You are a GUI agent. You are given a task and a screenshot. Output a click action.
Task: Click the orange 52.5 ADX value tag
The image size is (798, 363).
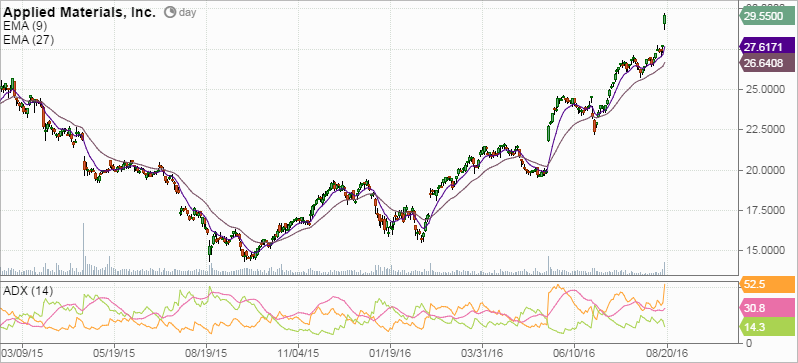pos(766,284)
